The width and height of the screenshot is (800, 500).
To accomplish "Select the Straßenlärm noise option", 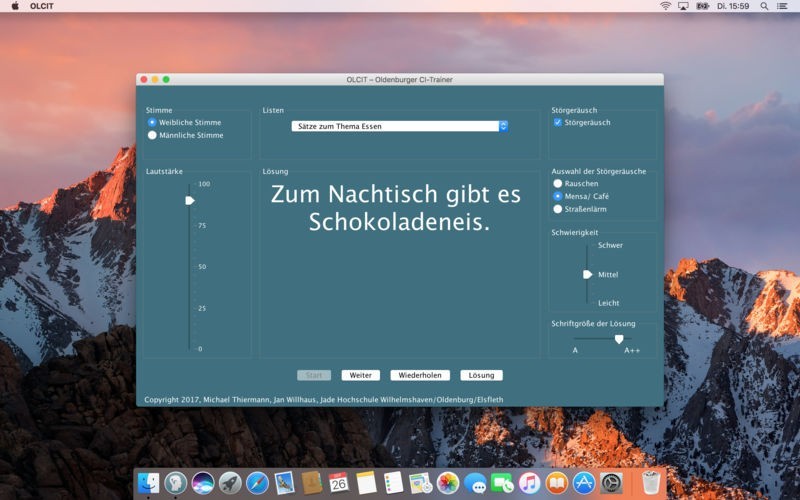I will 558,209.
